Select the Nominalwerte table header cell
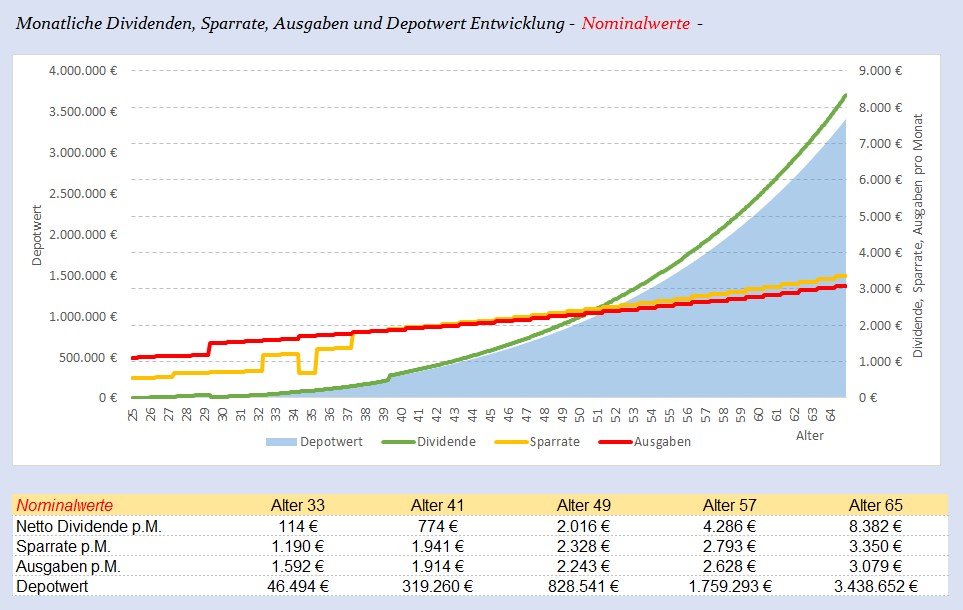This screenshot has height=610, width=963. pyautogui.click(x=64, y=505)
